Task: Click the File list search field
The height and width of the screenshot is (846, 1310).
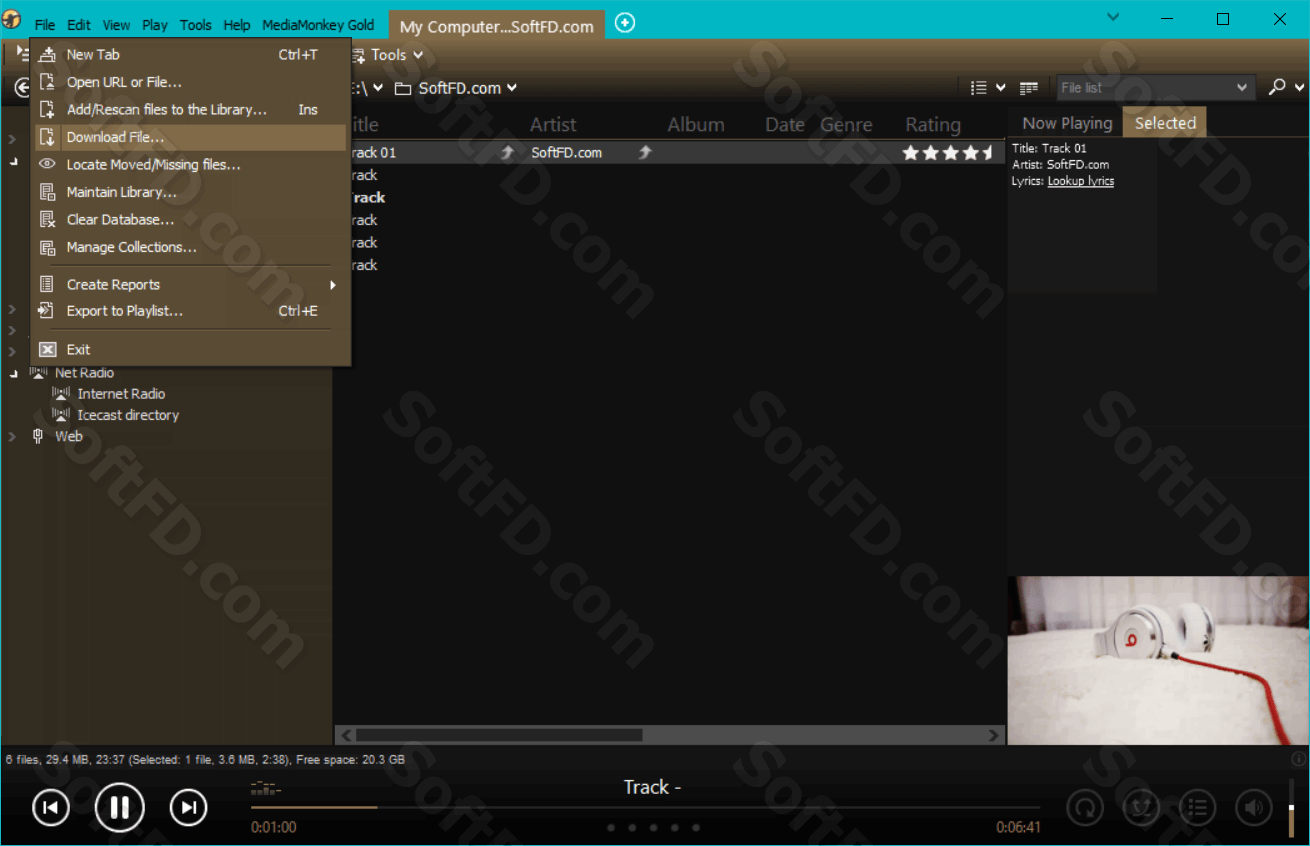Action: [1144, 88]
